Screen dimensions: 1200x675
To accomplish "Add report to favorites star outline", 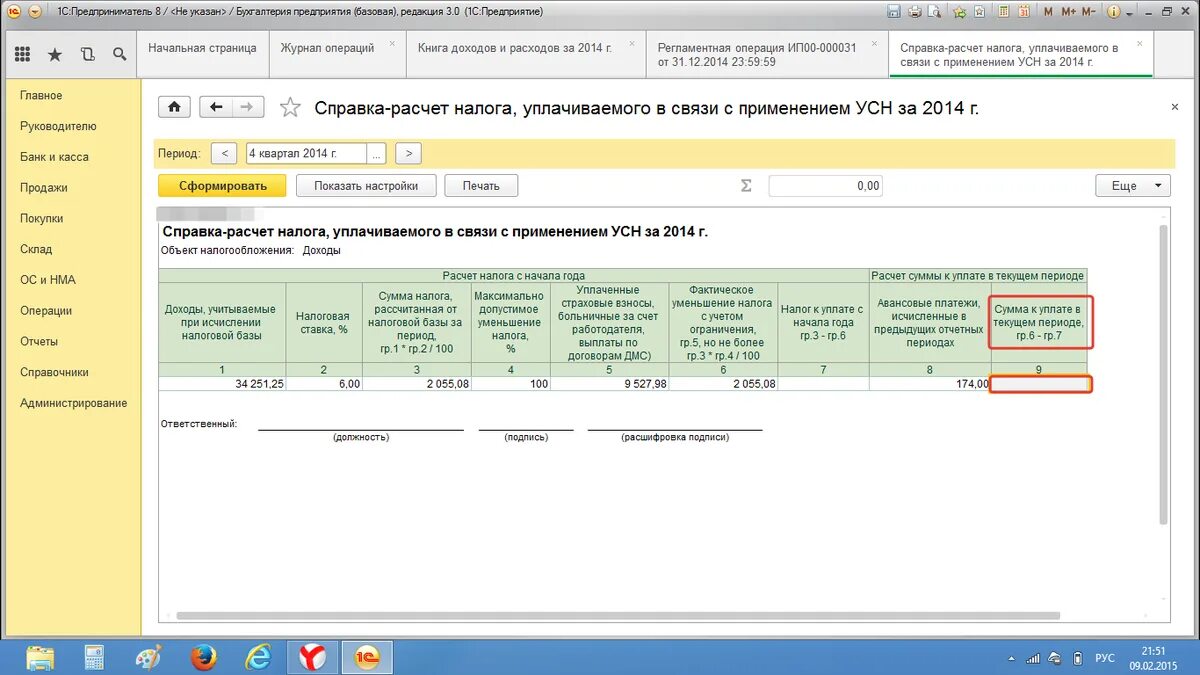I will tap(290, 107).
